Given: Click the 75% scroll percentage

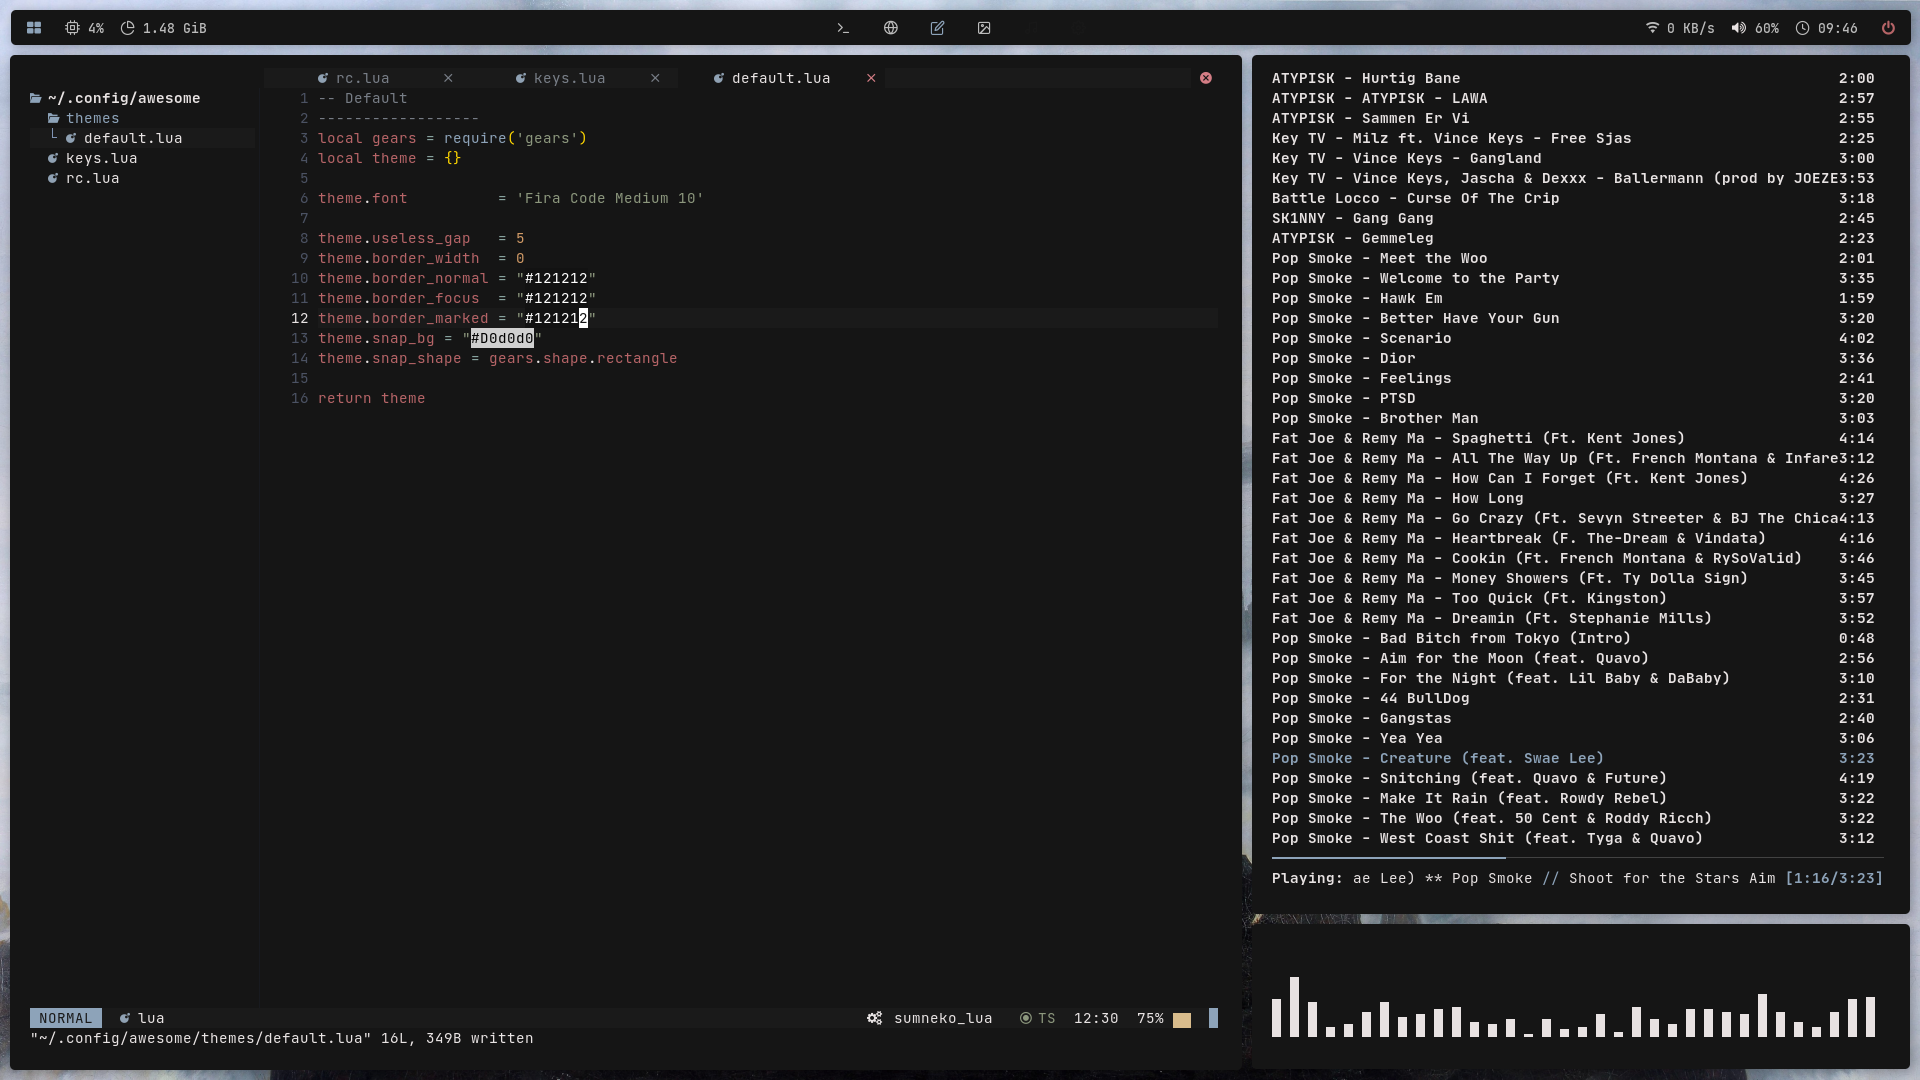Looking at the screenshot, I should 1150,1018.
